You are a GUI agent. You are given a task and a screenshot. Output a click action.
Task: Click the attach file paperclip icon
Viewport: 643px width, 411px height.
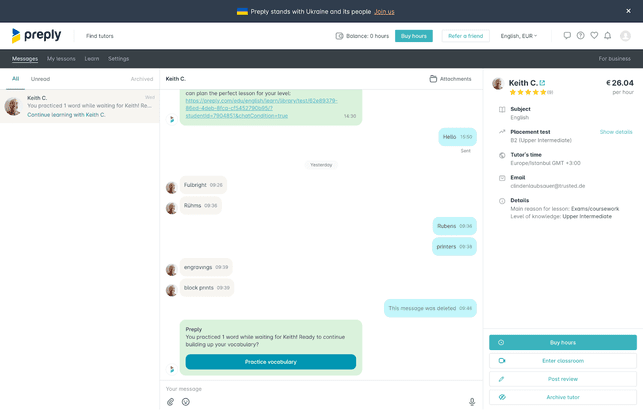(171, 402)
